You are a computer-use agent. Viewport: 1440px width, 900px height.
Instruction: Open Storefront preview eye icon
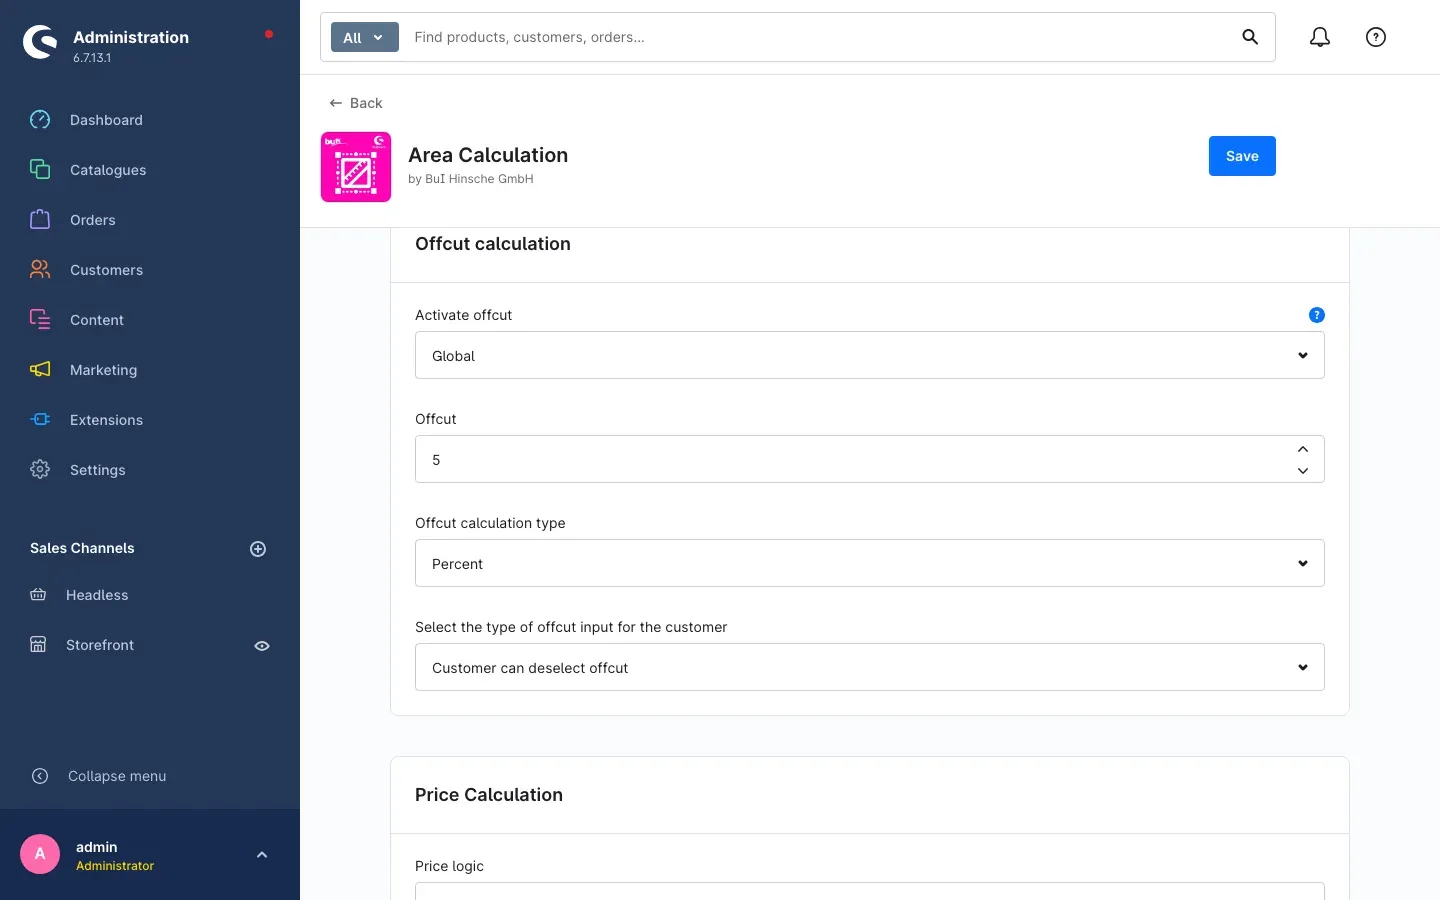262,646
